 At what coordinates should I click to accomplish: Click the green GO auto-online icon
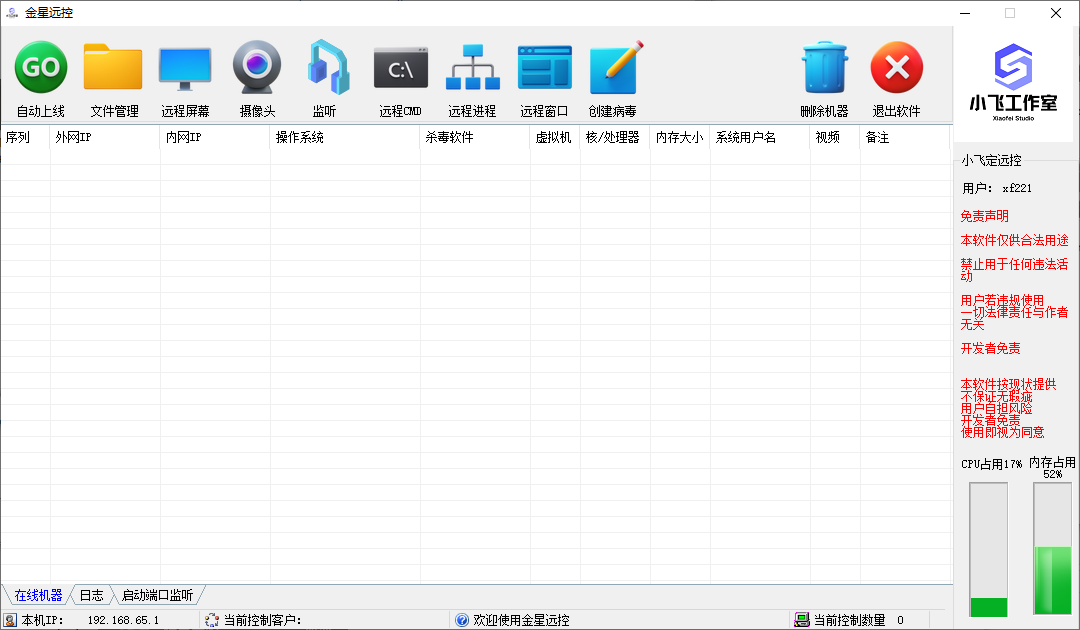pyautogui.click(x=41, y=67)
